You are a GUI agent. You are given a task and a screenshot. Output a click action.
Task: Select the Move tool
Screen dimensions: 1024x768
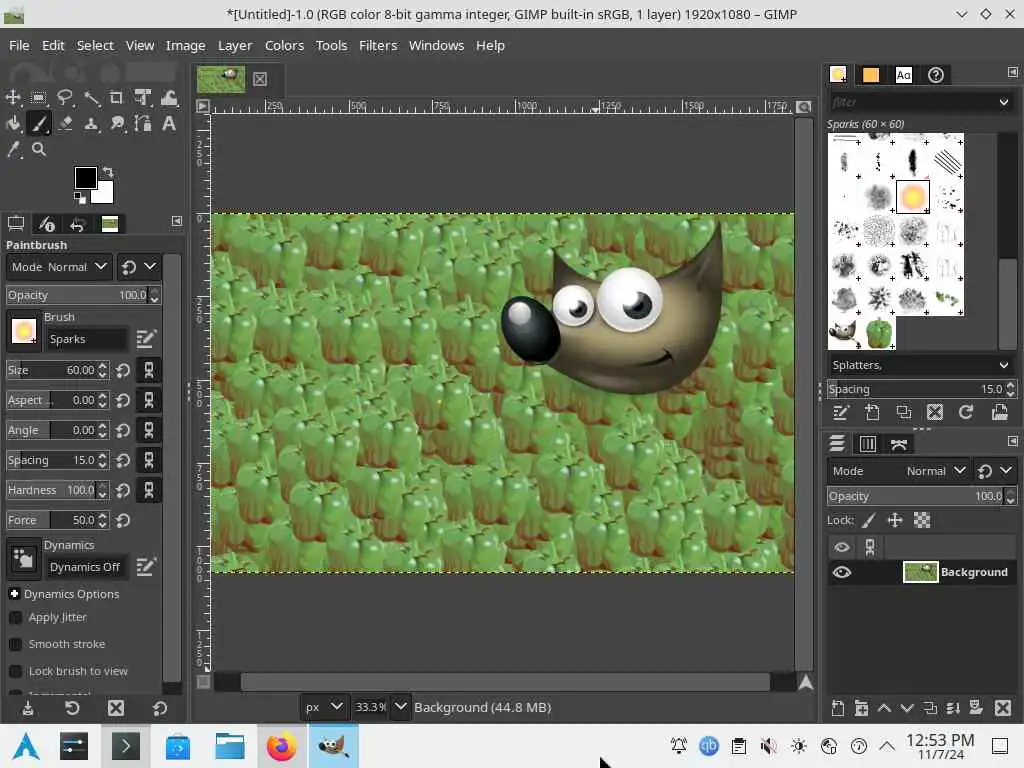tap(13, 98)
